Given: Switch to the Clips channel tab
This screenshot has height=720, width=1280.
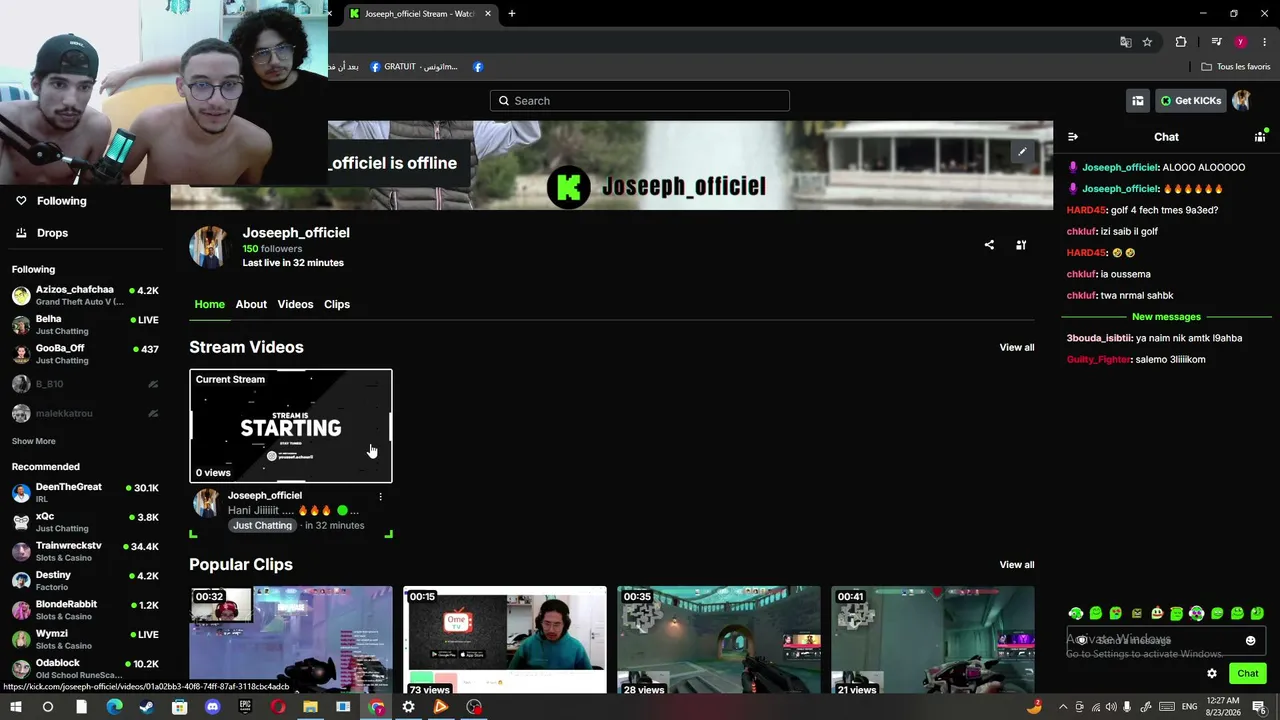Looking at the screenshot, I should pyautogui.click(x=337, y=304).
